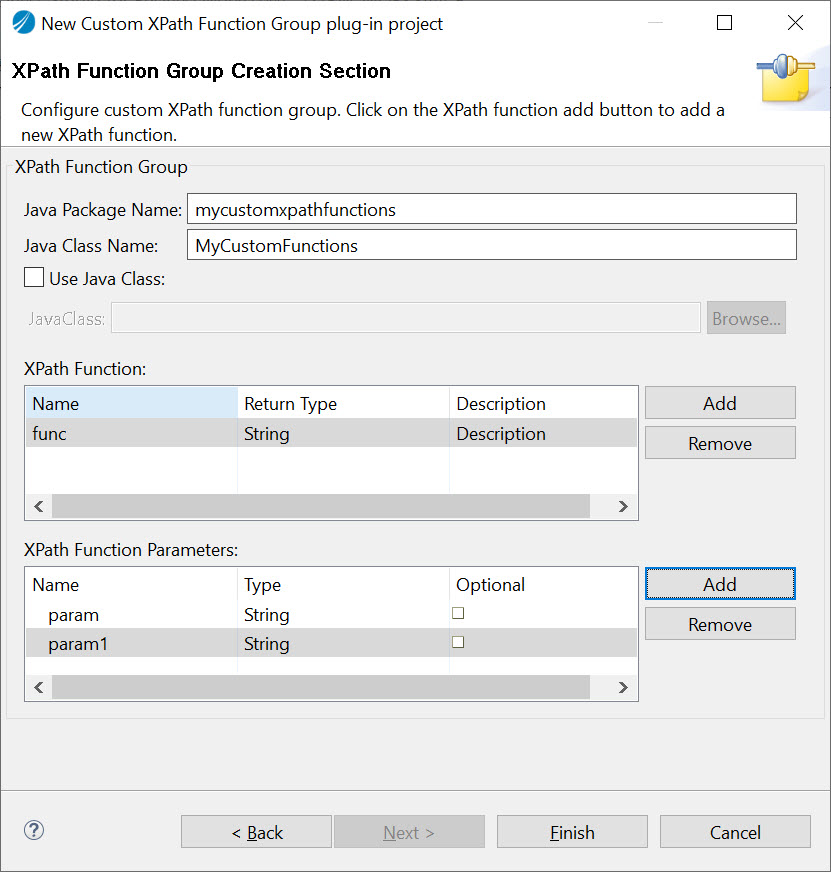Enable the Use Java Class checkbox
831x872 pixels.
tap(34, 279)
